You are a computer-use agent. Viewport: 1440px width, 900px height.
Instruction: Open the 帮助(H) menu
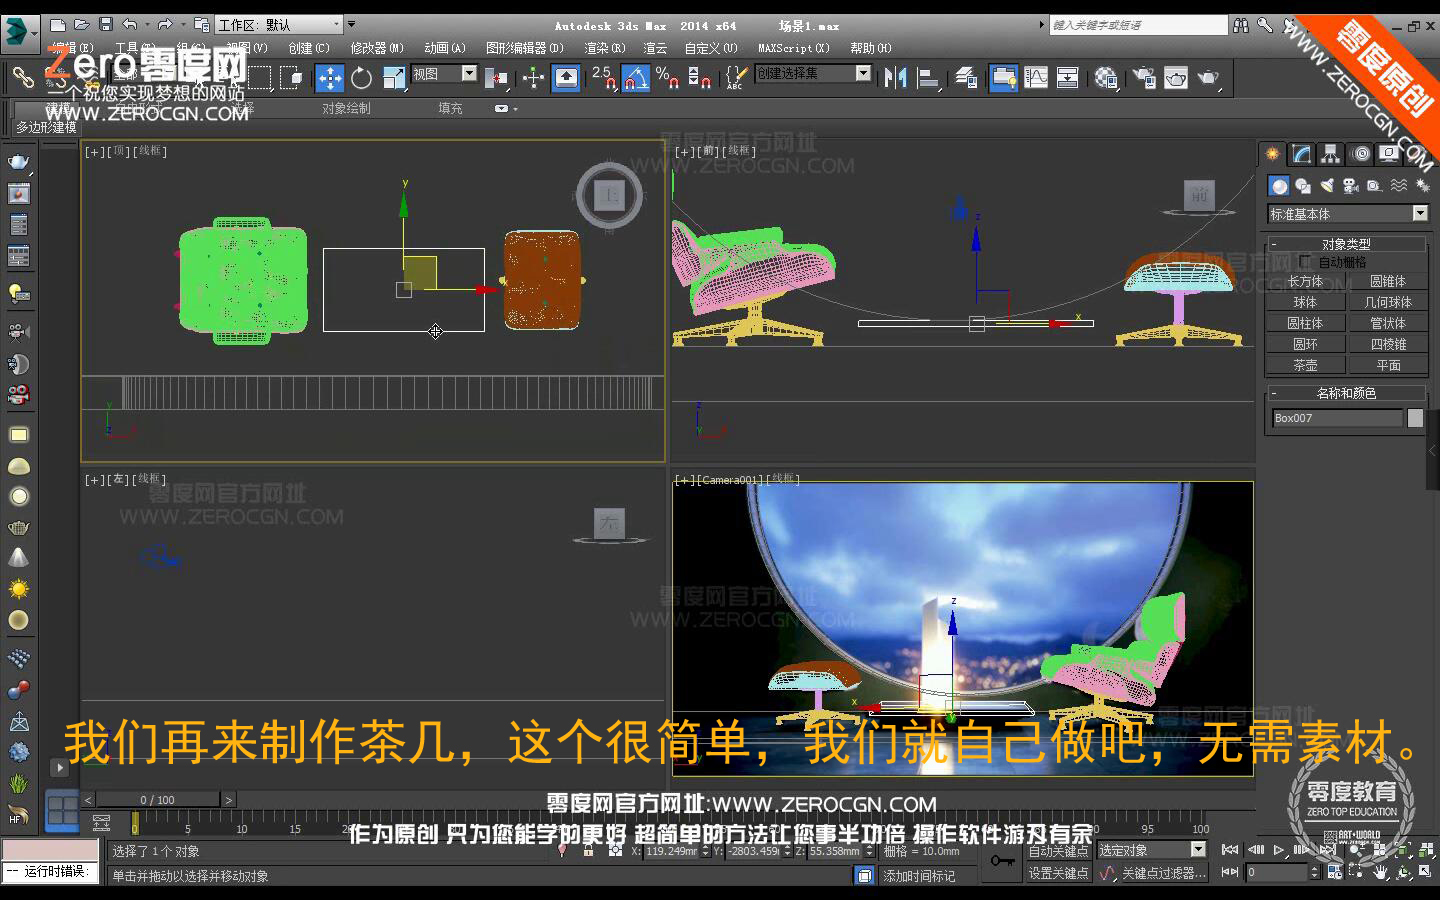pos(870,48)
